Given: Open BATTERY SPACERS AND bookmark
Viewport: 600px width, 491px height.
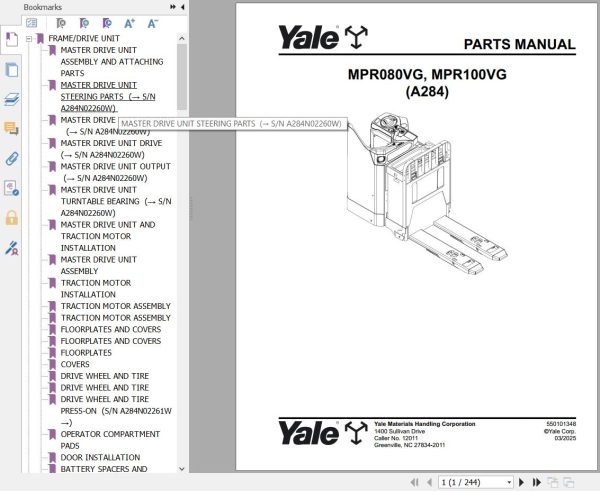Looking at the screenshot, I should point(104,469).
